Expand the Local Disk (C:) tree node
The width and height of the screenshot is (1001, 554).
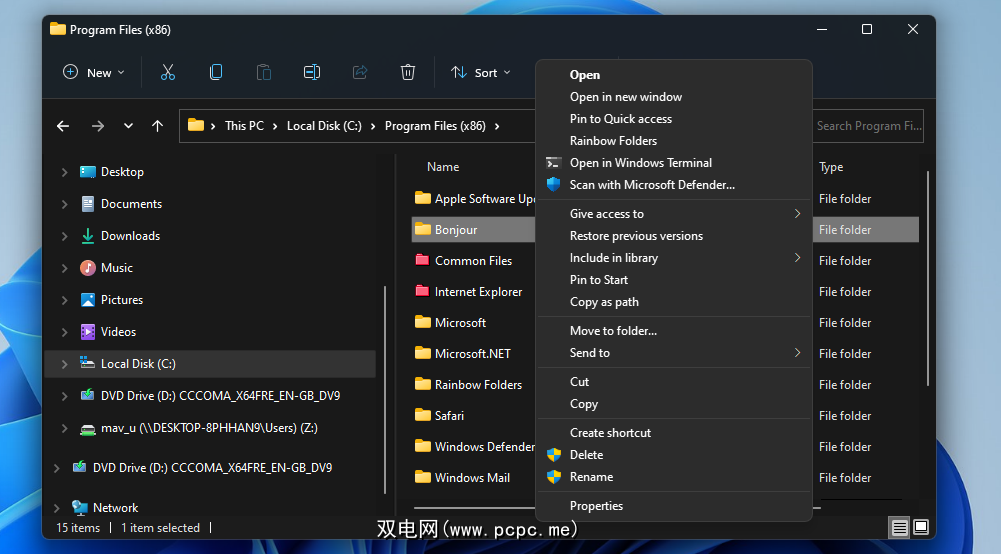65,364
